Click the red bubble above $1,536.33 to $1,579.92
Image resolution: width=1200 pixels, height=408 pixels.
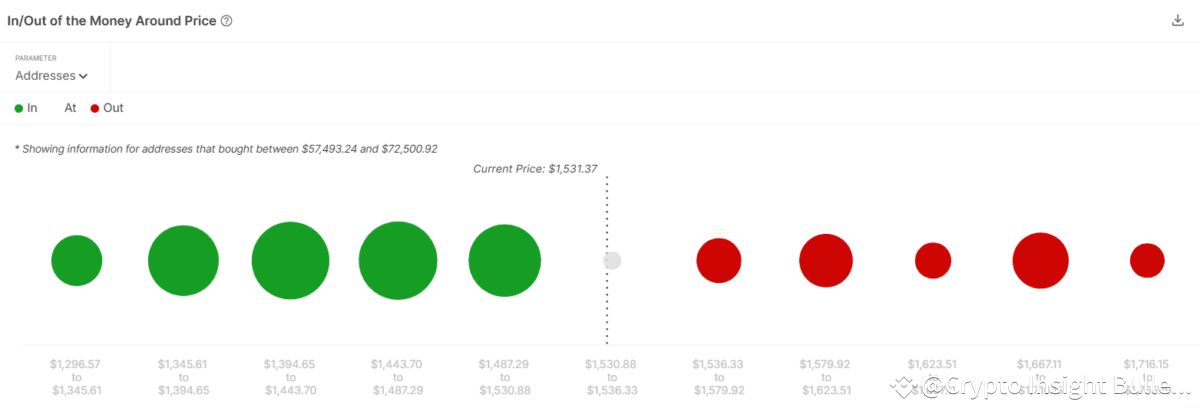[719, 261]
